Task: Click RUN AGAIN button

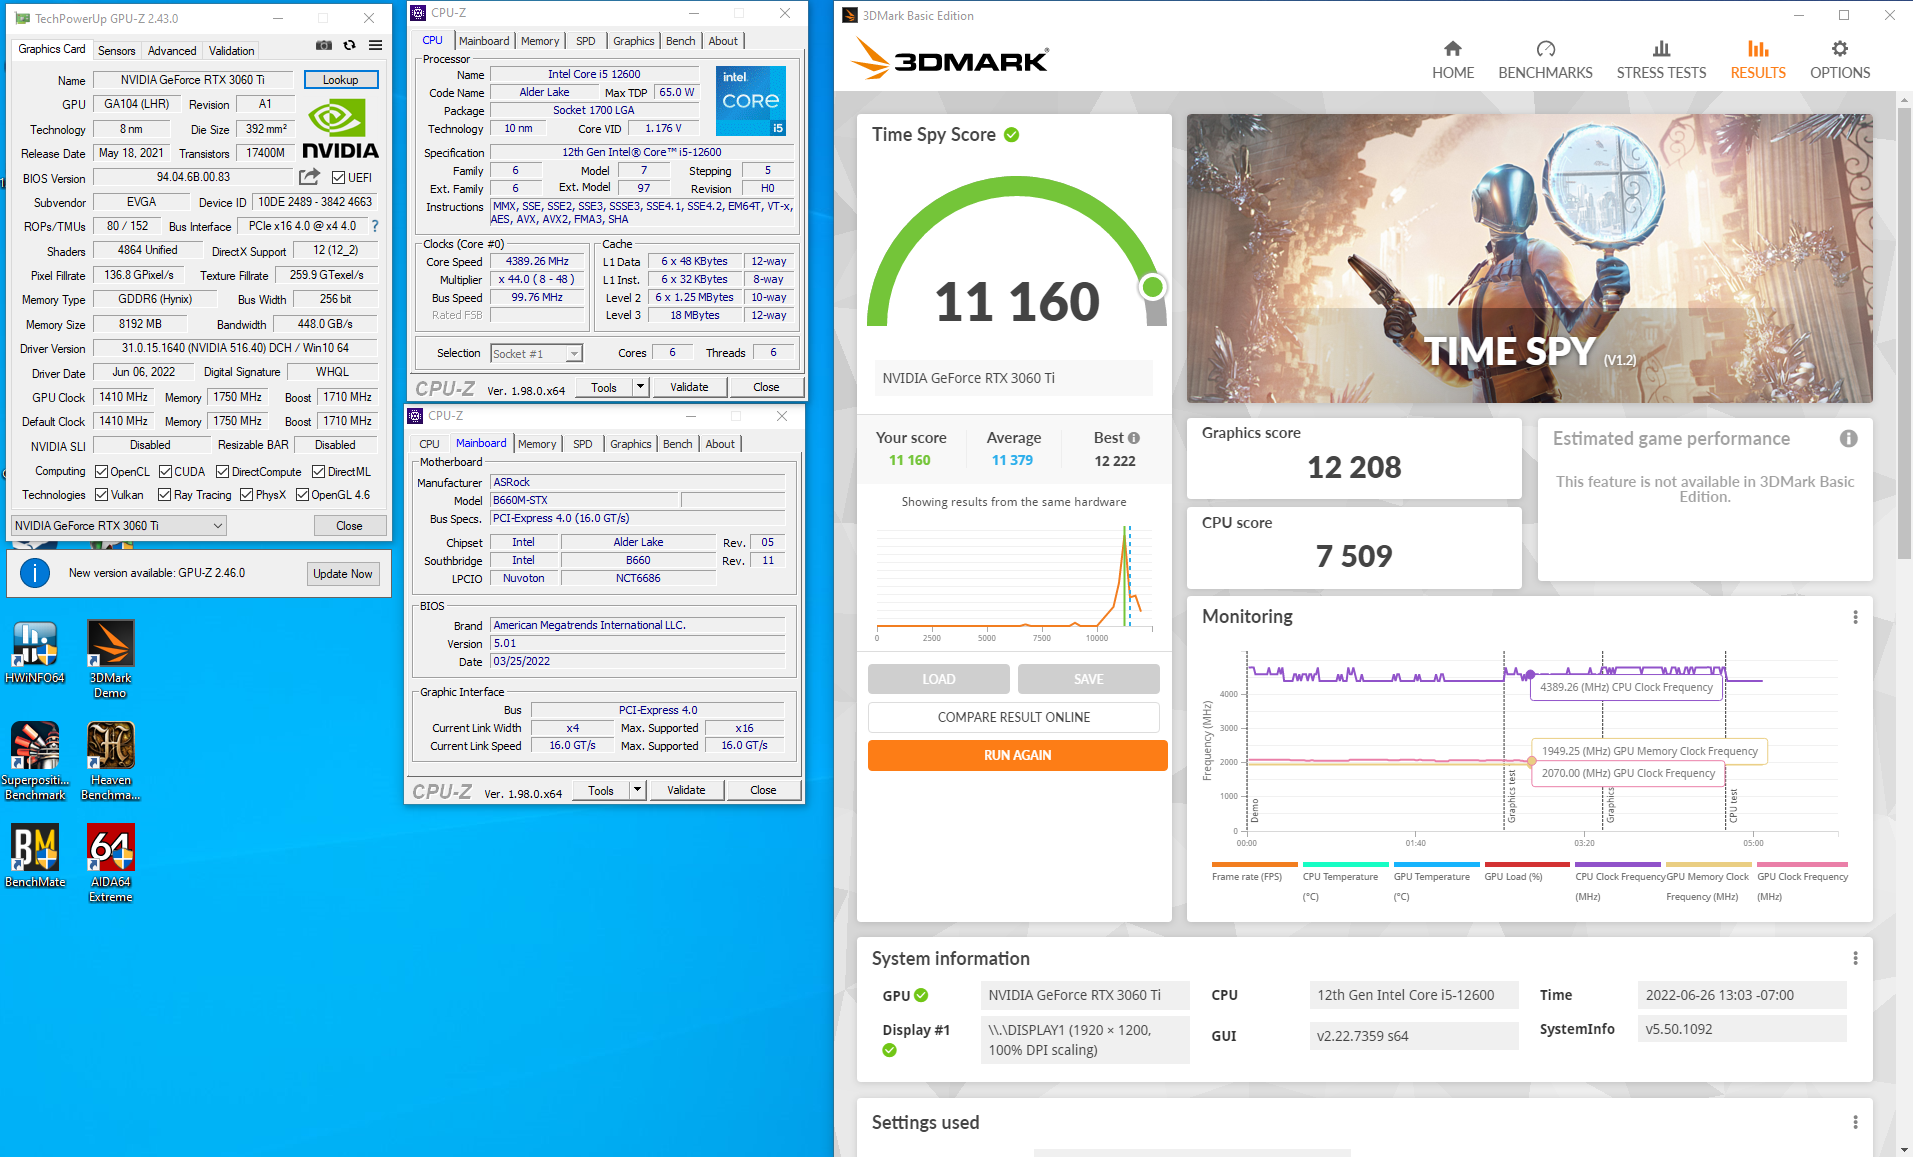Action: (1017, 755)
